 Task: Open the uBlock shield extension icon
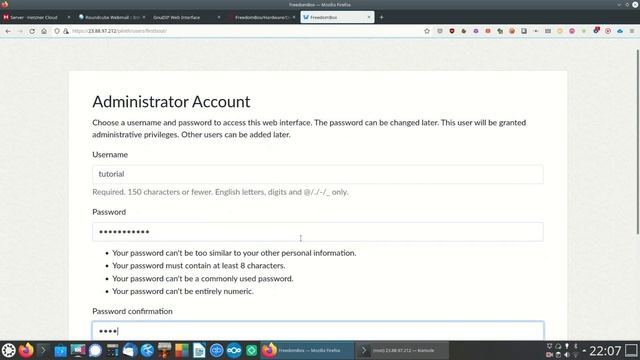point(452,31)
